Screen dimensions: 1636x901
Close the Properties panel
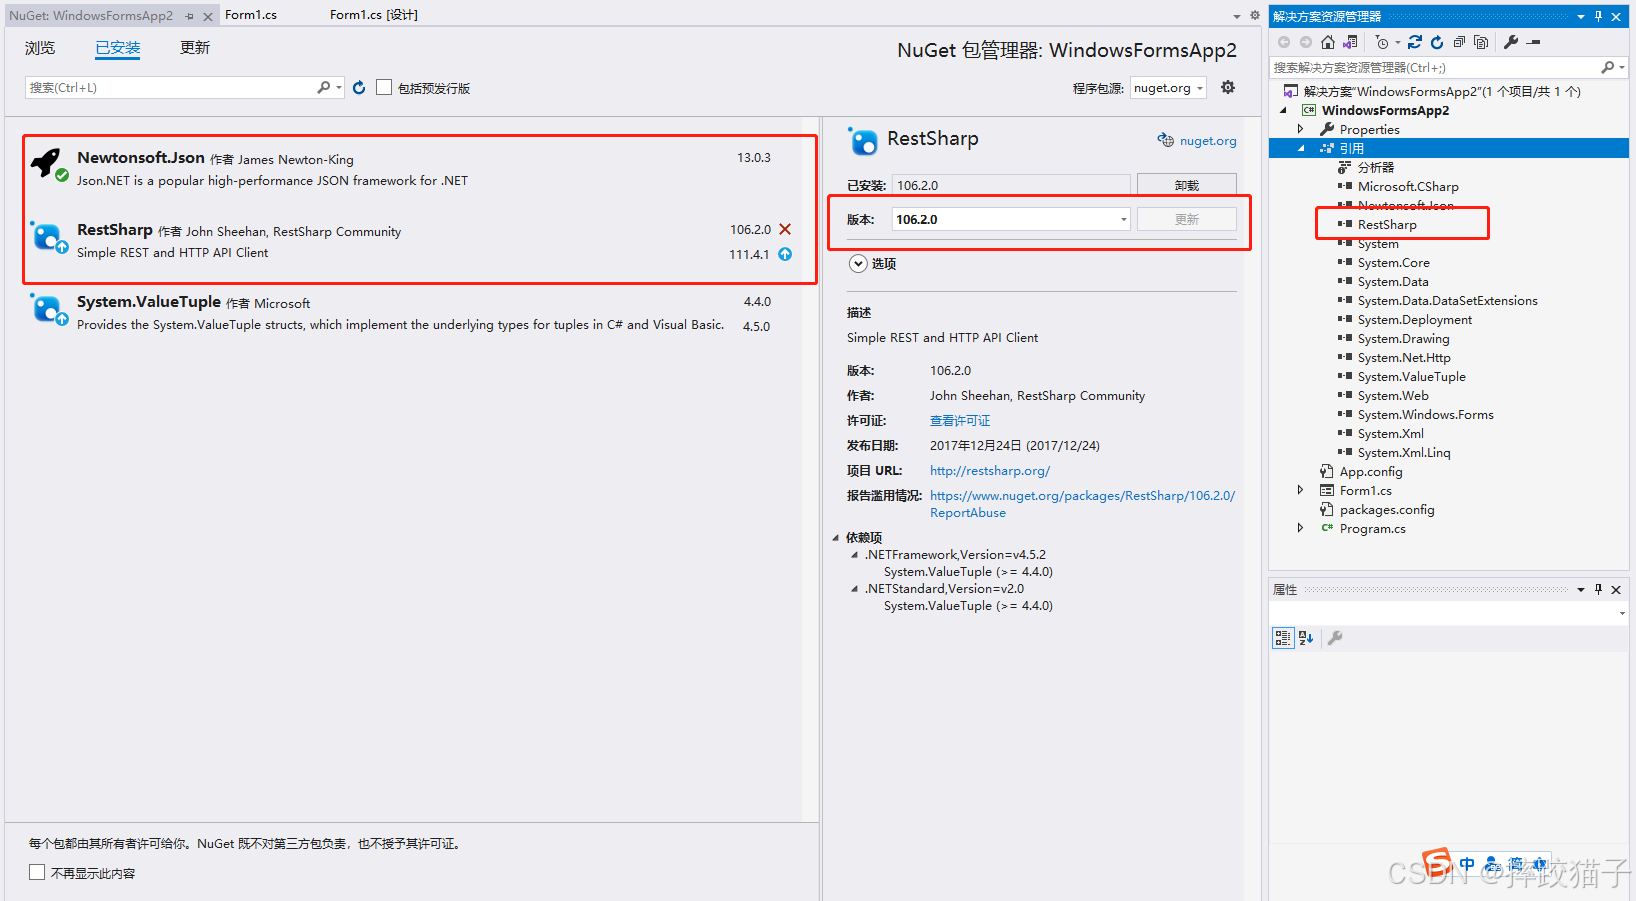coord(1616,589)
